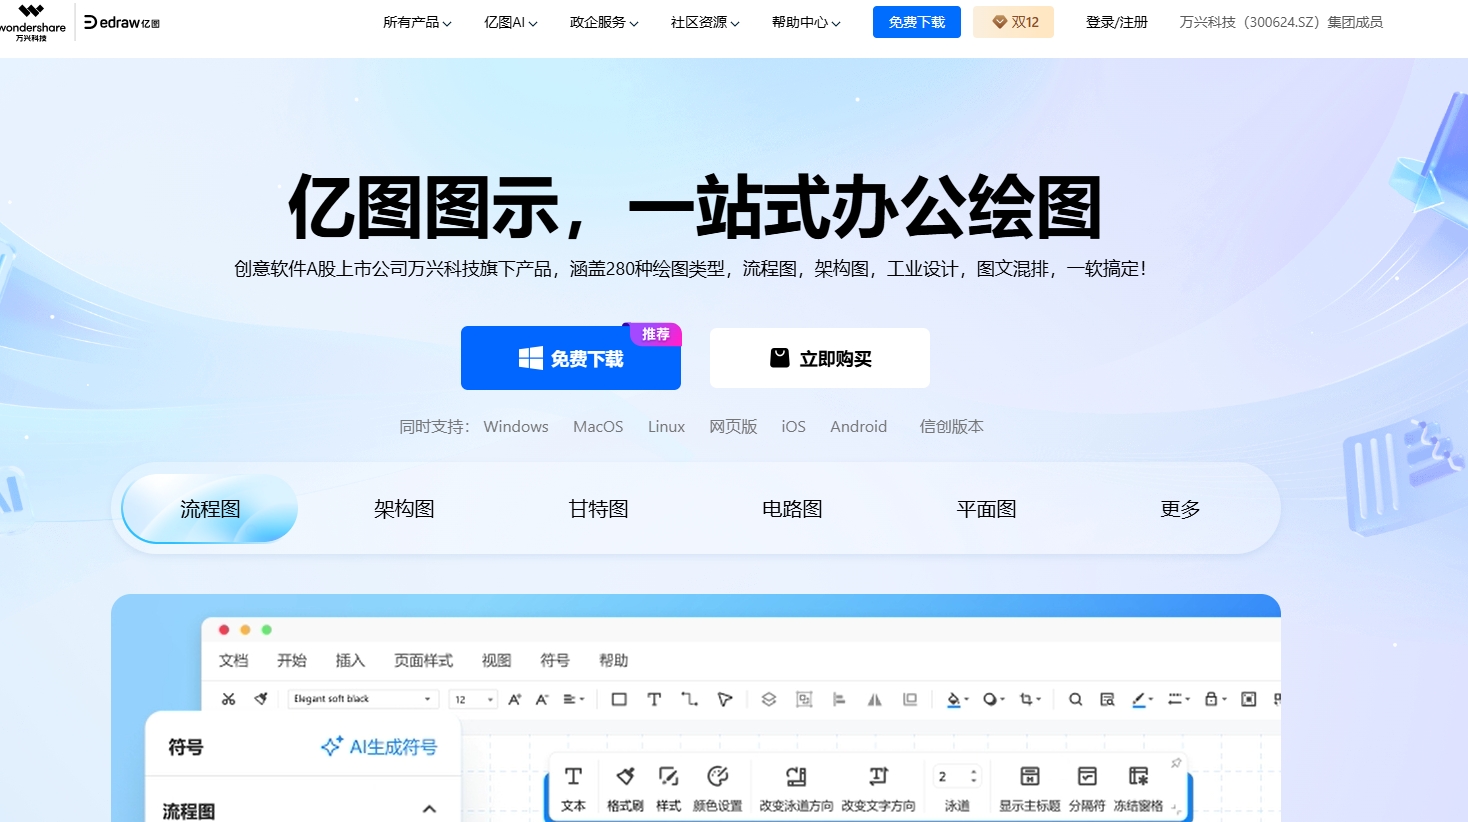Open the line color pen dropdown
This screenshot has height=822, width=1468.
click(x=1142, y=699)
